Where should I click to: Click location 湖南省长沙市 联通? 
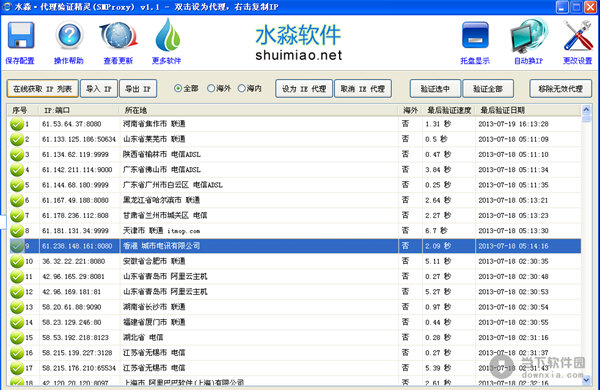click(154, 307)
